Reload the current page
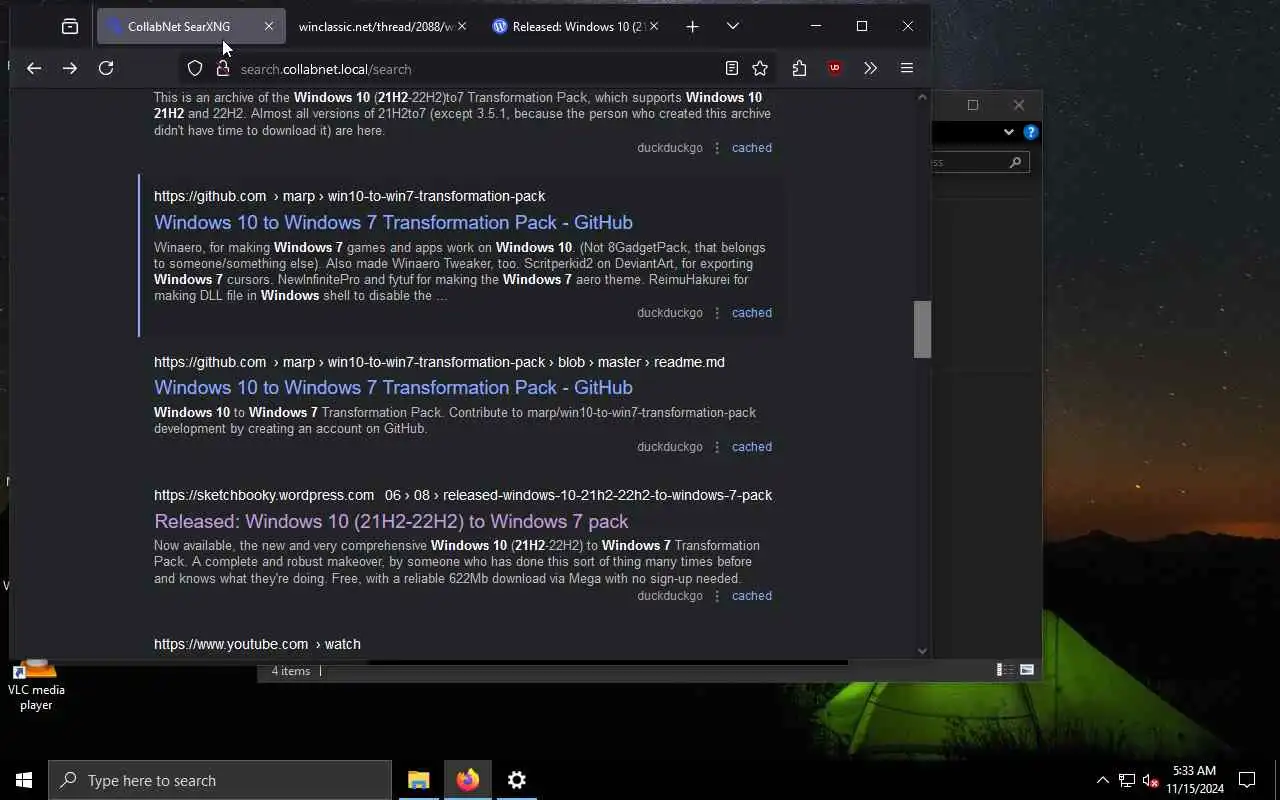Screen dimensions: 1280x800 [x=106, y=68]
